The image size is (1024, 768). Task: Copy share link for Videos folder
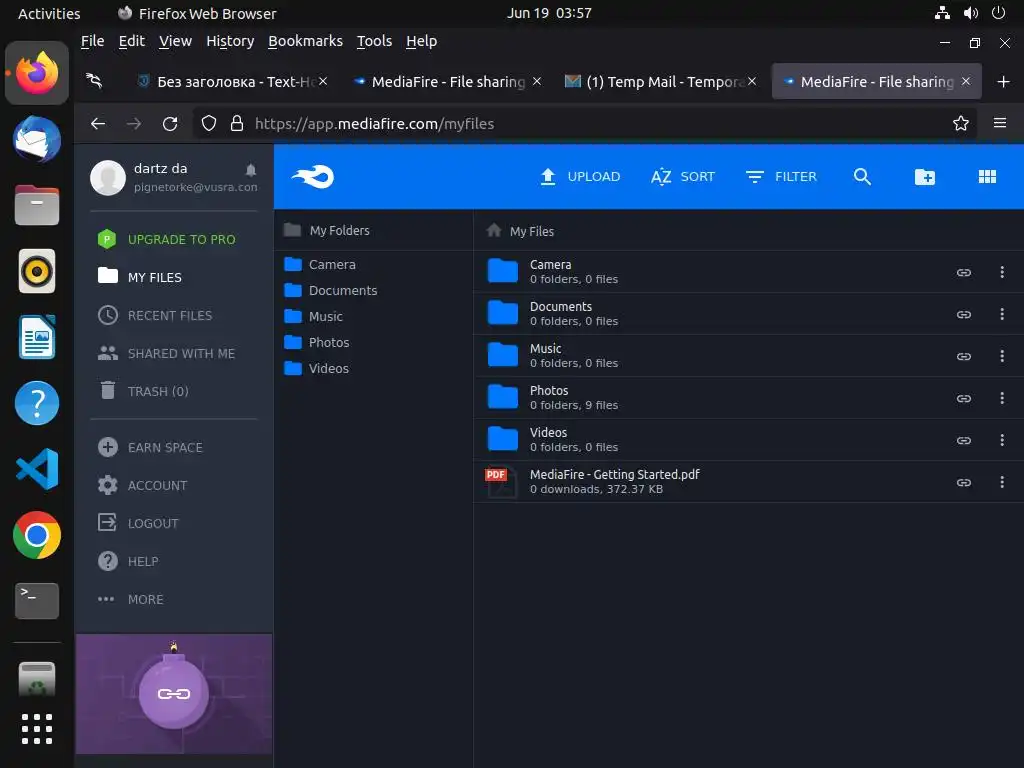click(964, 440)
